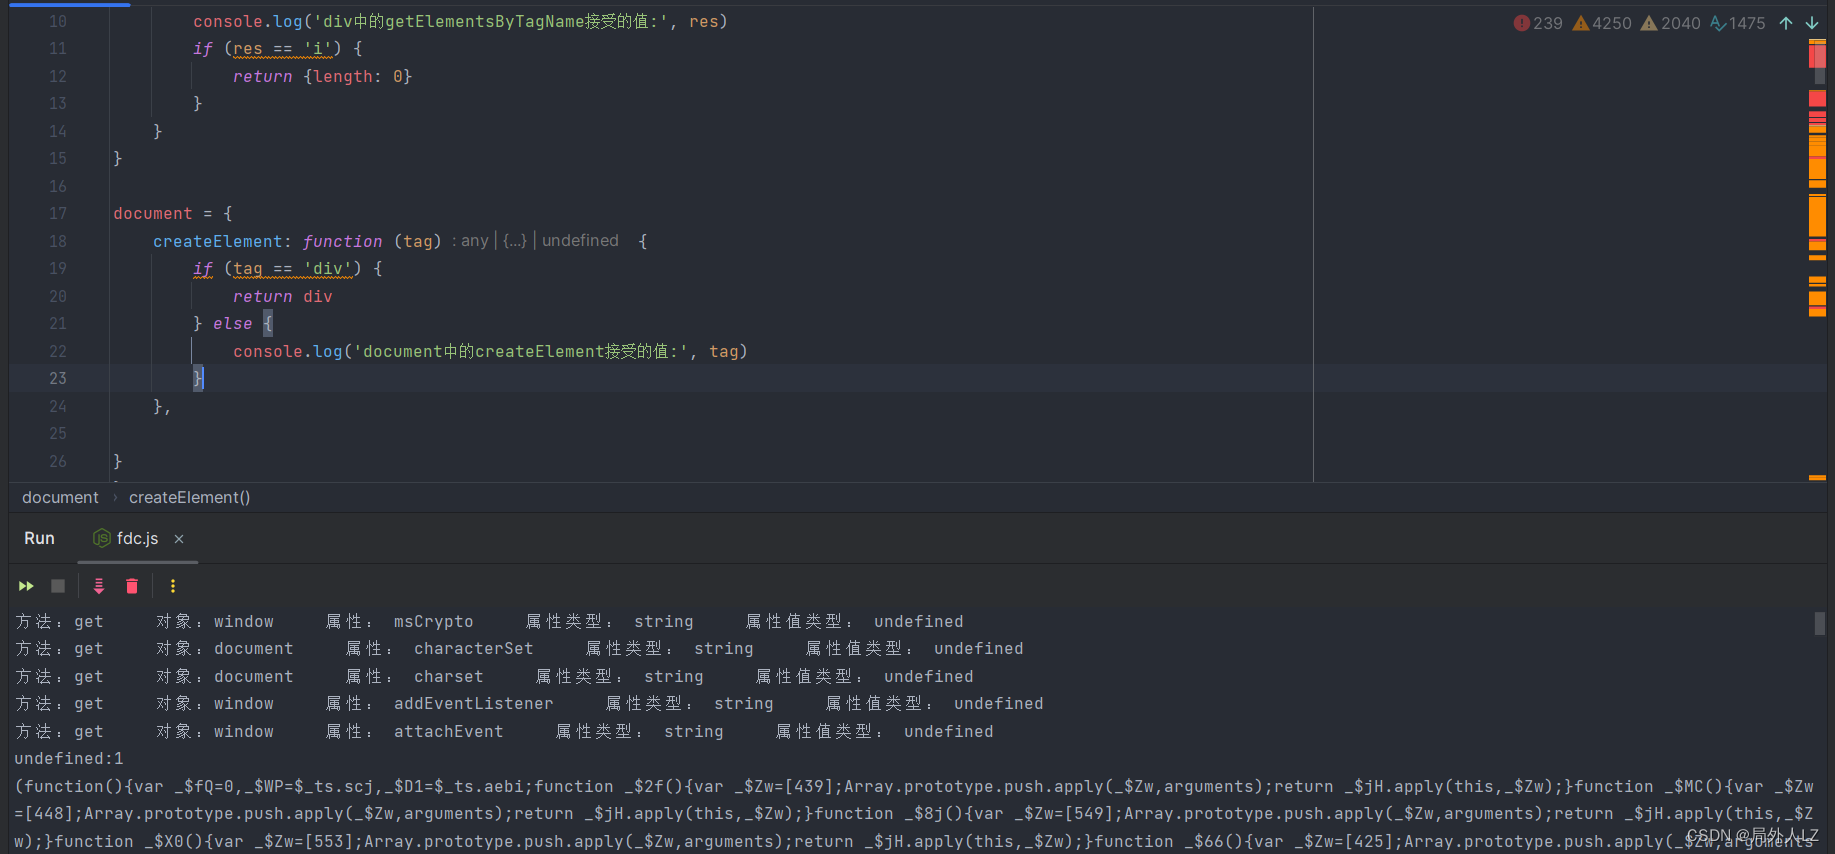Viewport: 1835px width, 854px height.
Task: Go to next highlighted error arrow
Action: [1812, 23]
